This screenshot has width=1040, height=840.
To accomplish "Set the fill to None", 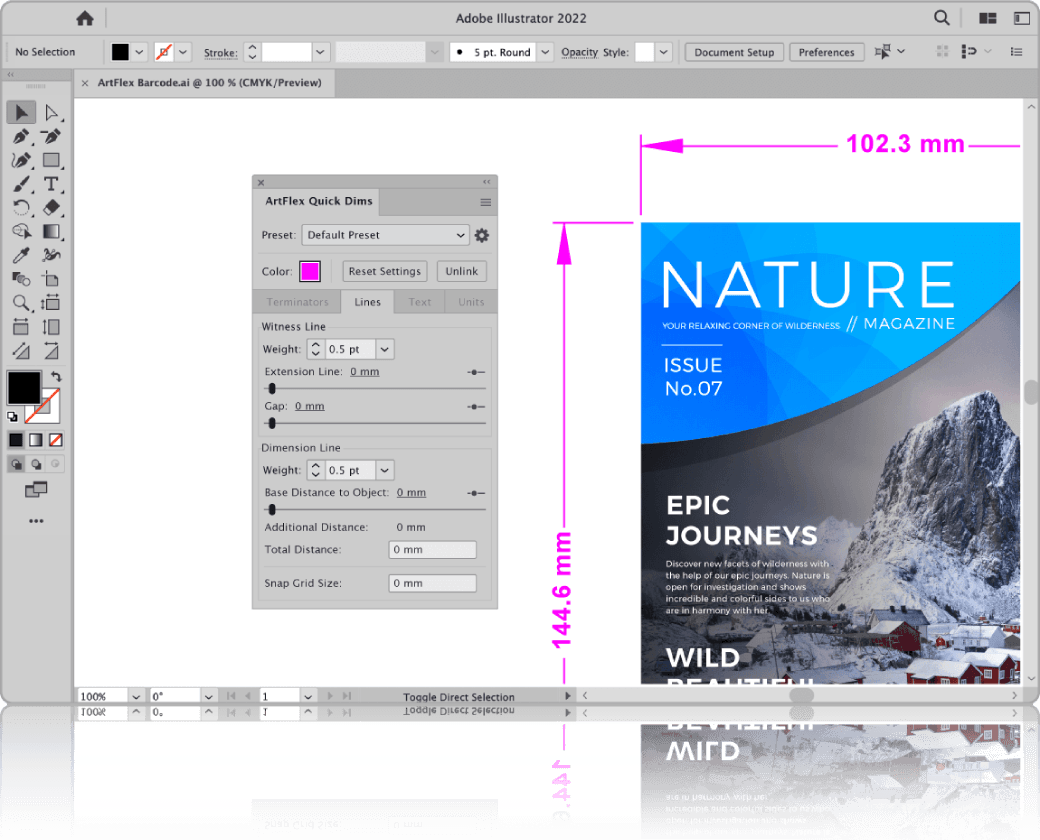I will click(x=56, y=440).
